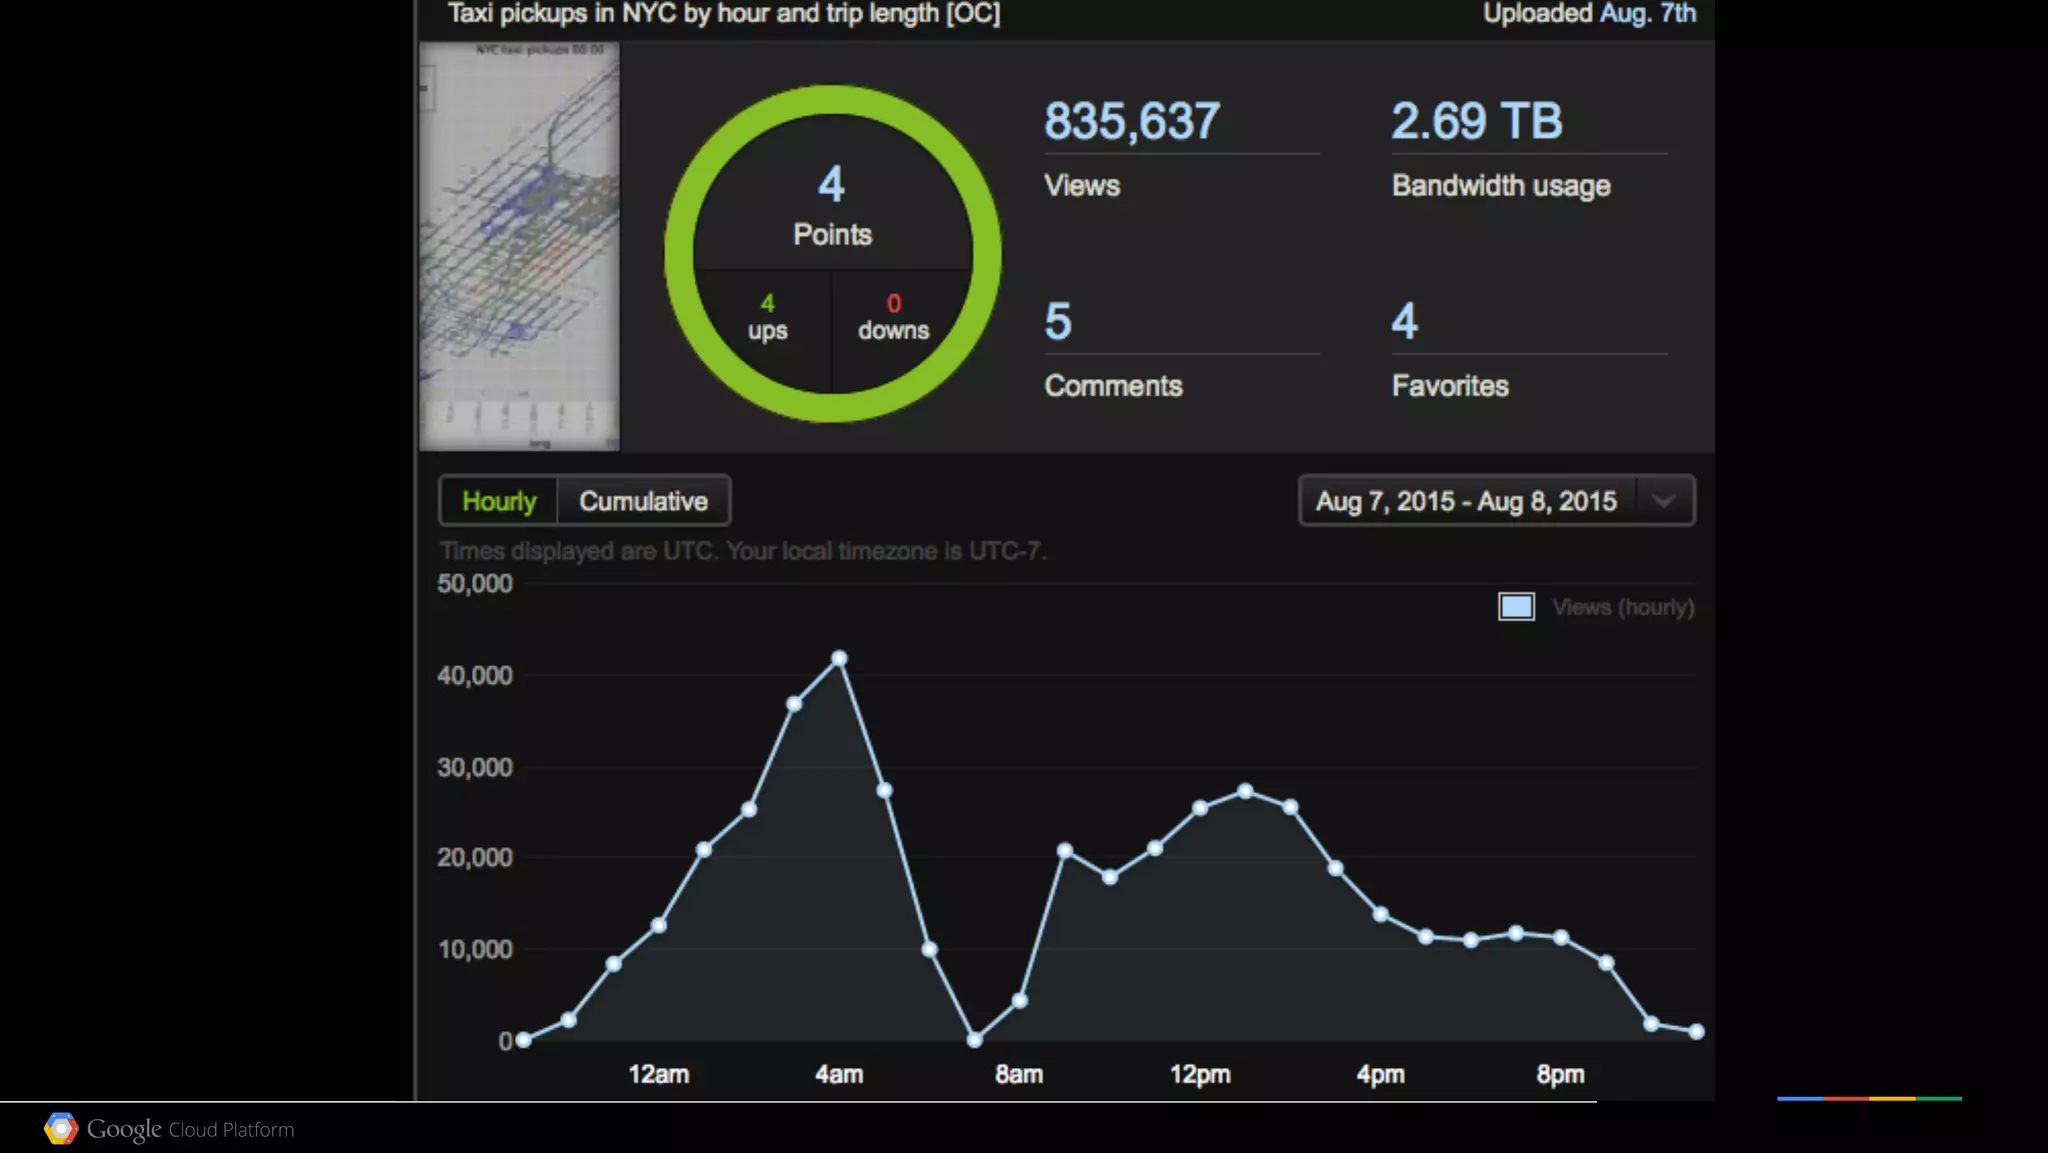Open the 4 Favorites stat
Image resolution: width=2048 pixels, height=1153 pixels.
1404,322
